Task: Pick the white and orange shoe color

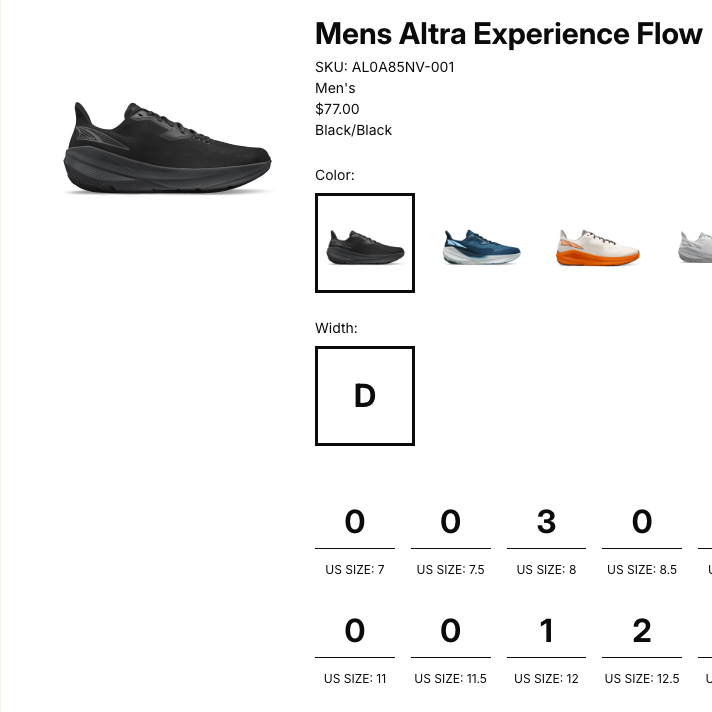Action: tap(597, 247)
